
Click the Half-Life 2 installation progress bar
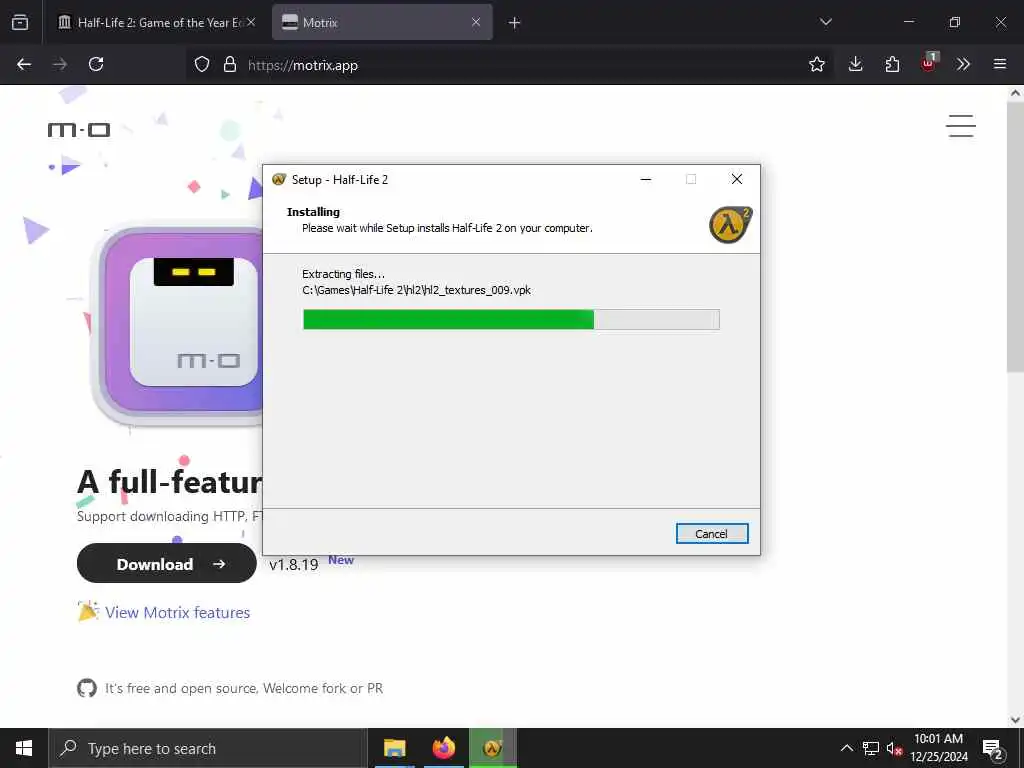(511, 319)
